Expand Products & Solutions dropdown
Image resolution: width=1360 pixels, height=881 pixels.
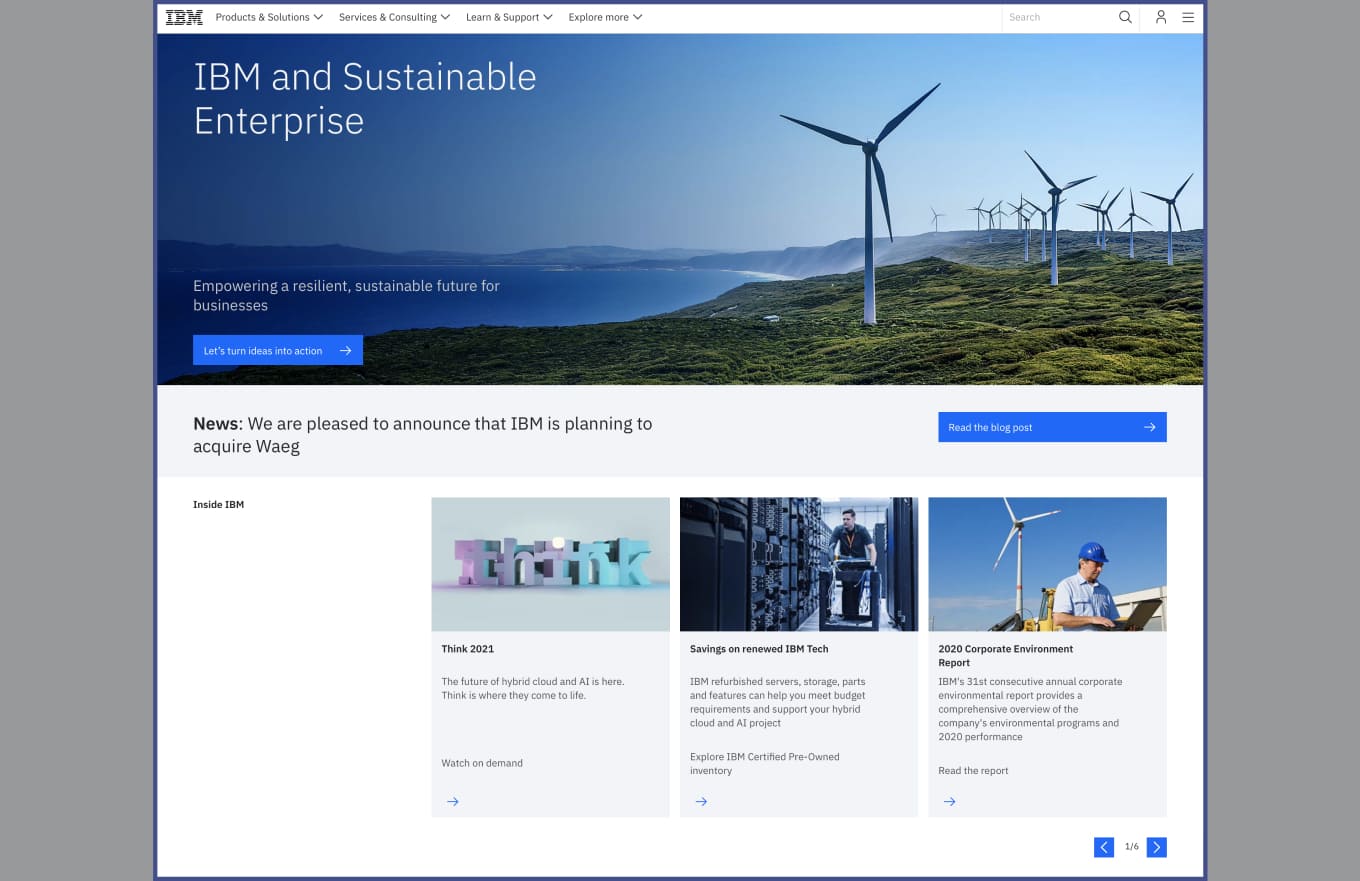tap(269, 17)
